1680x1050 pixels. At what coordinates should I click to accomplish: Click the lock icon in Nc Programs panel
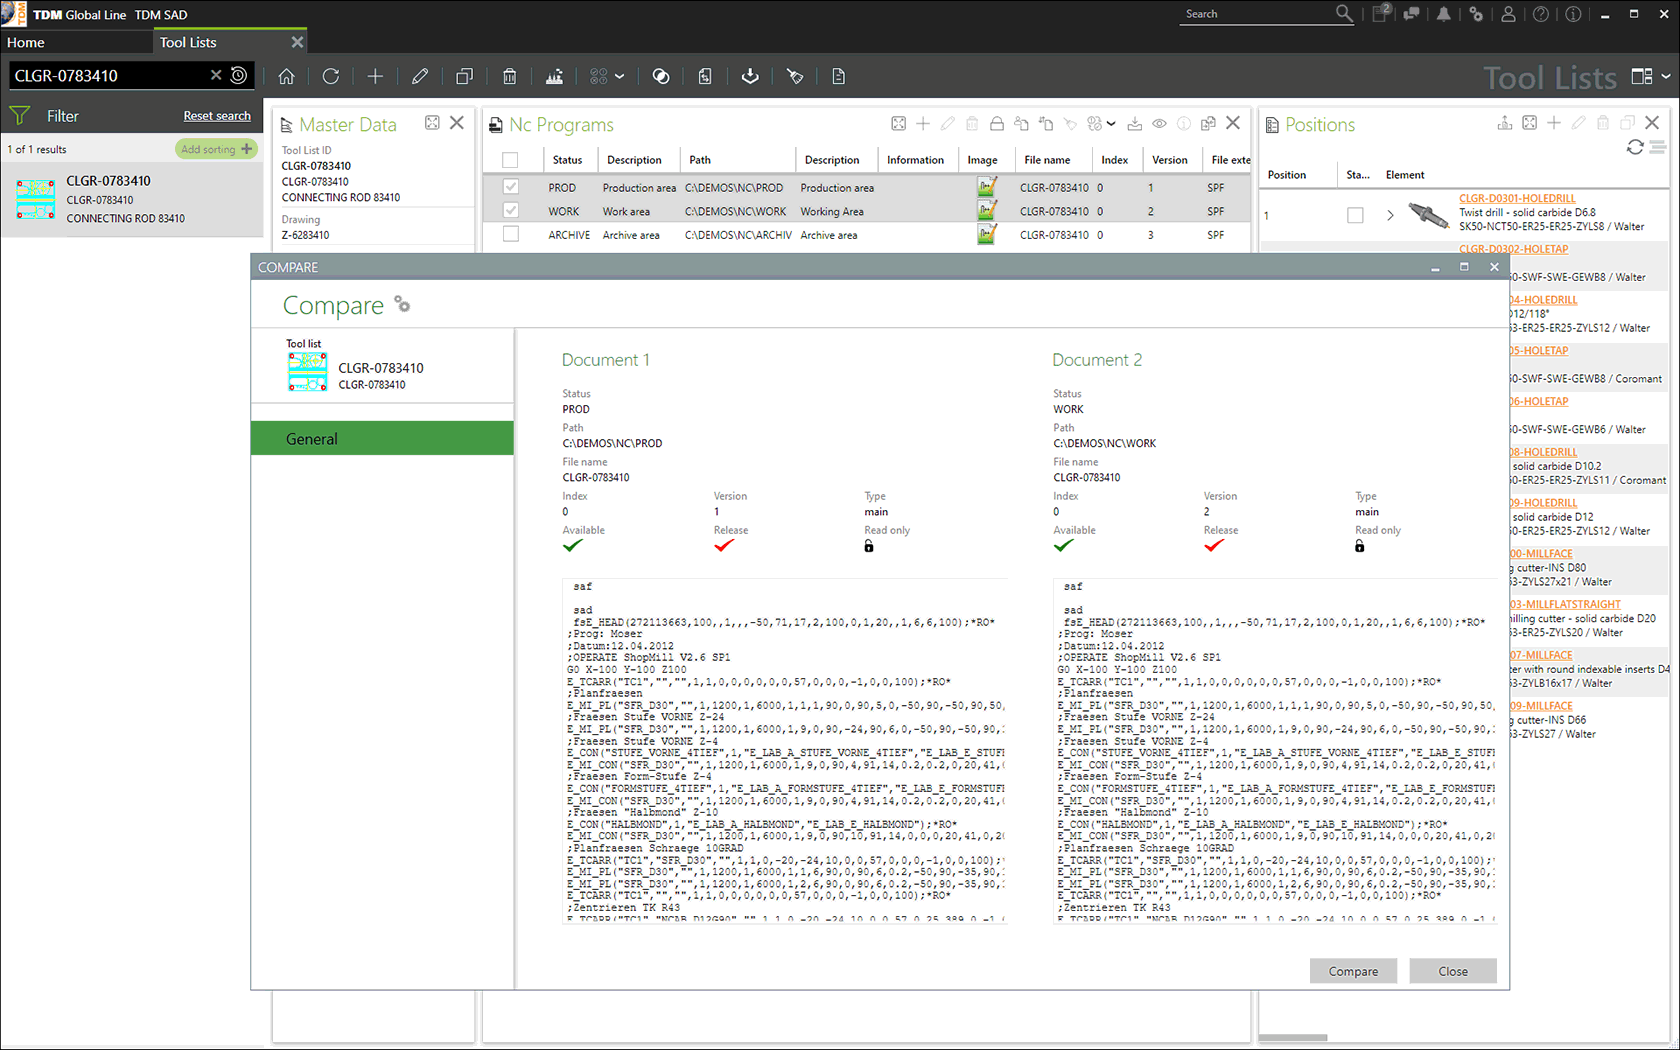coord(997,124)
